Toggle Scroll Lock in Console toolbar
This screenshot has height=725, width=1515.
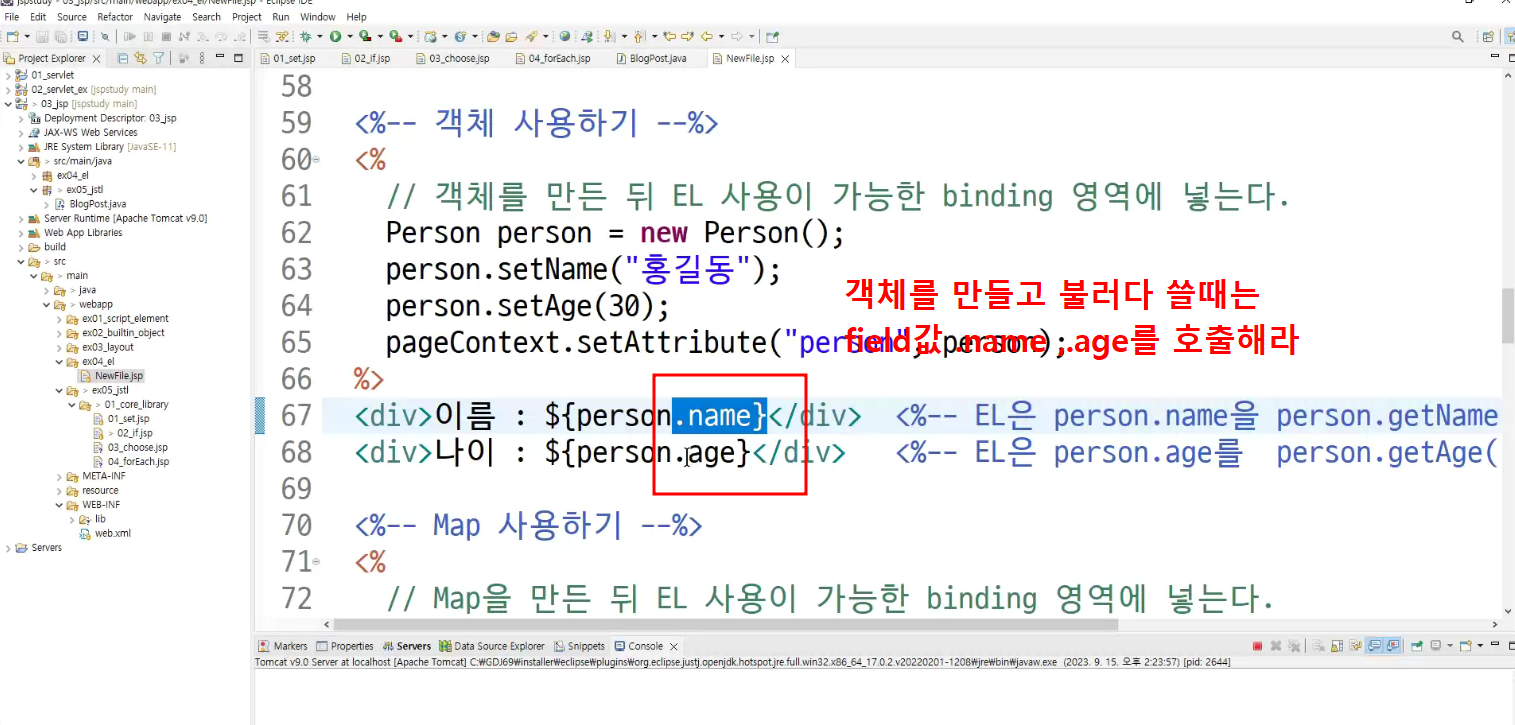(x=1337, y=646)
